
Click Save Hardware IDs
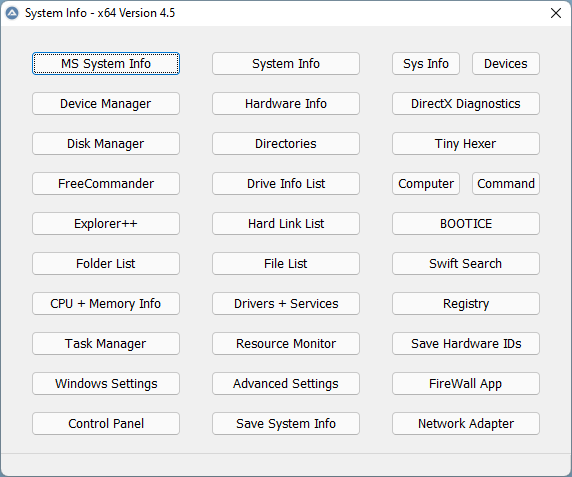pos(466,344)
